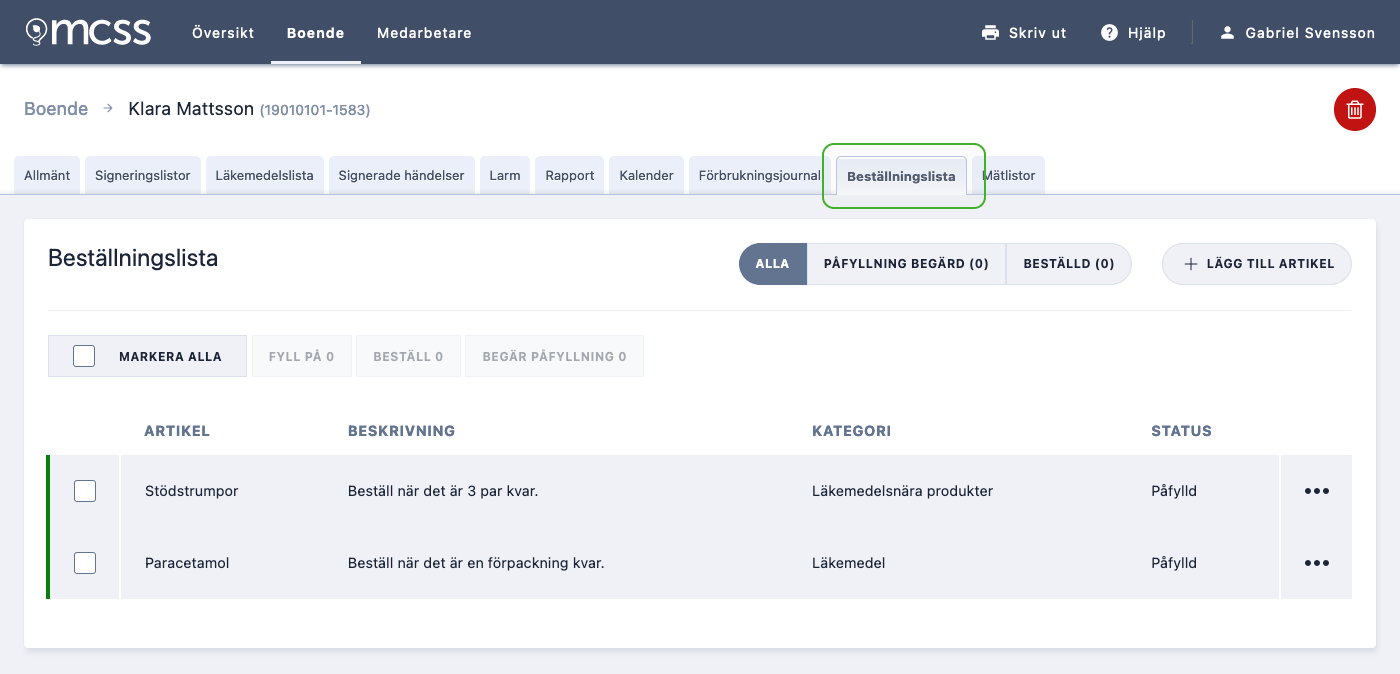Click the red trash delete icon
This screenshot has width=1400, height=674.
coord(1355,110)
